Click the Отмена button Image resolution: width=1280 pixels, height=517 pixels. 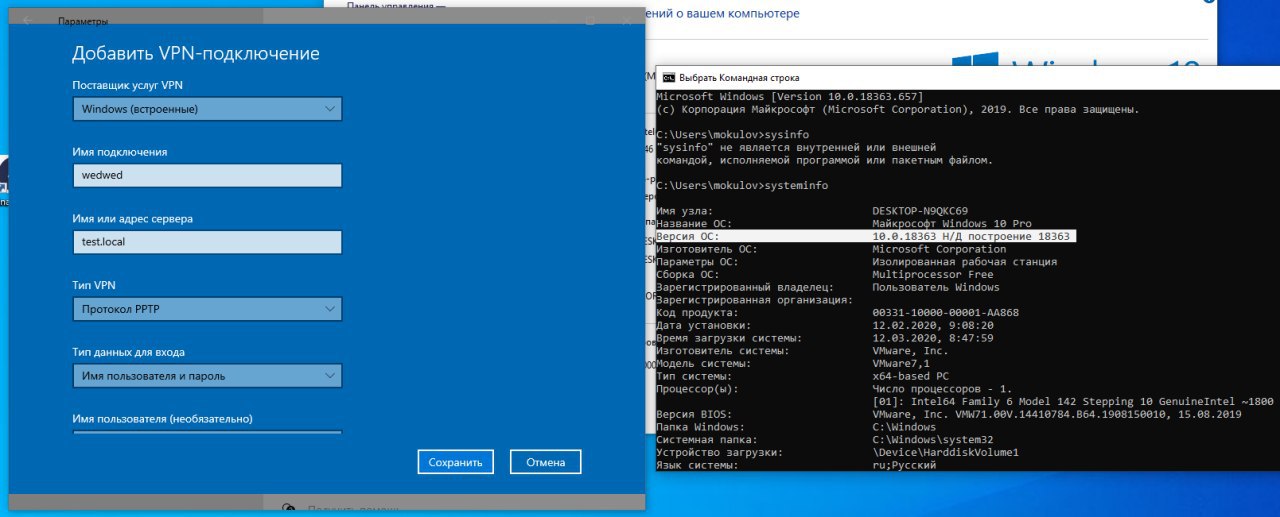point(545,462)
